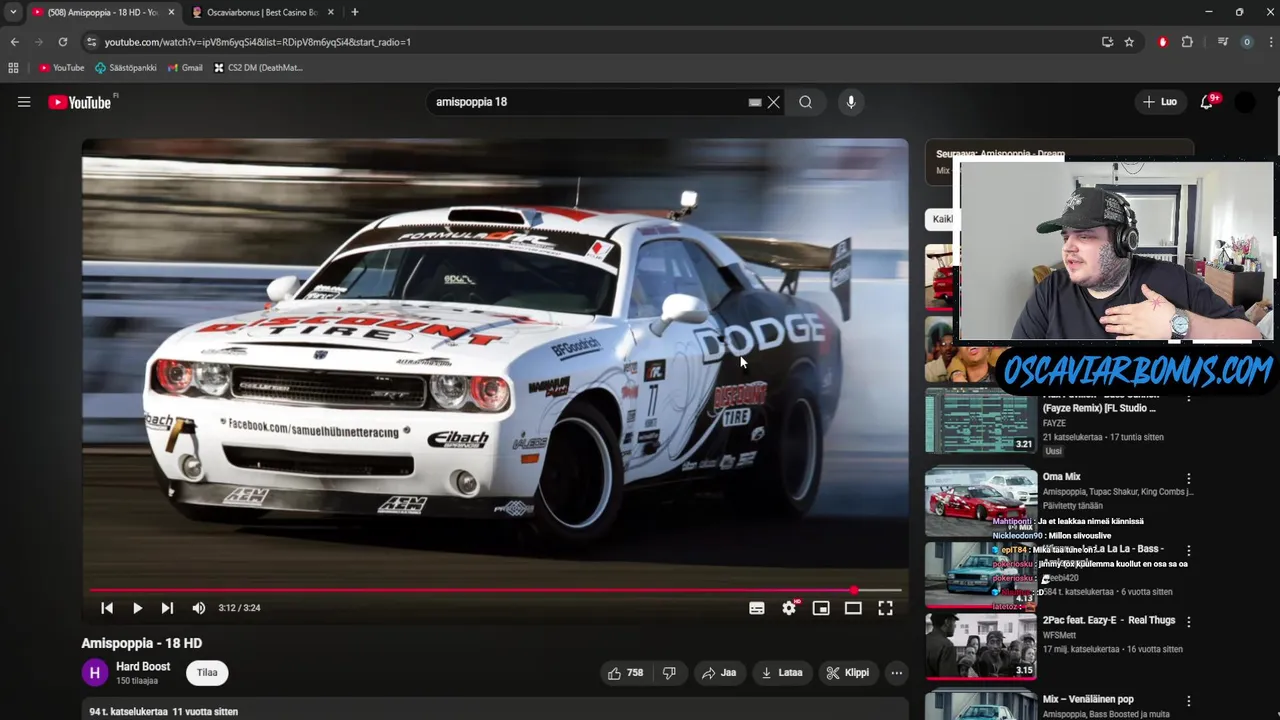The image size is (1280, 720).
Task: Open the red ad blocker extension
Action: point(1162,42)
